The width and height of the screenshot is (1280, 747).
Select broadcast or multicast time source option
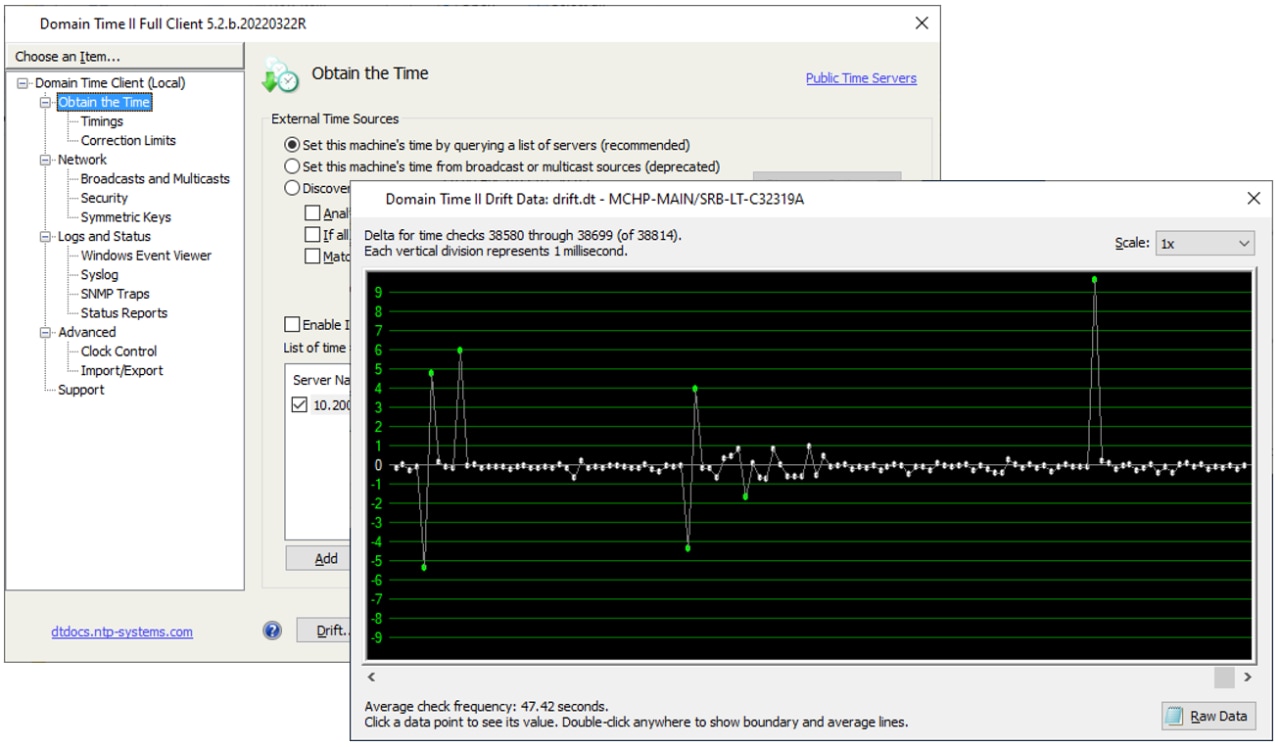292,166
